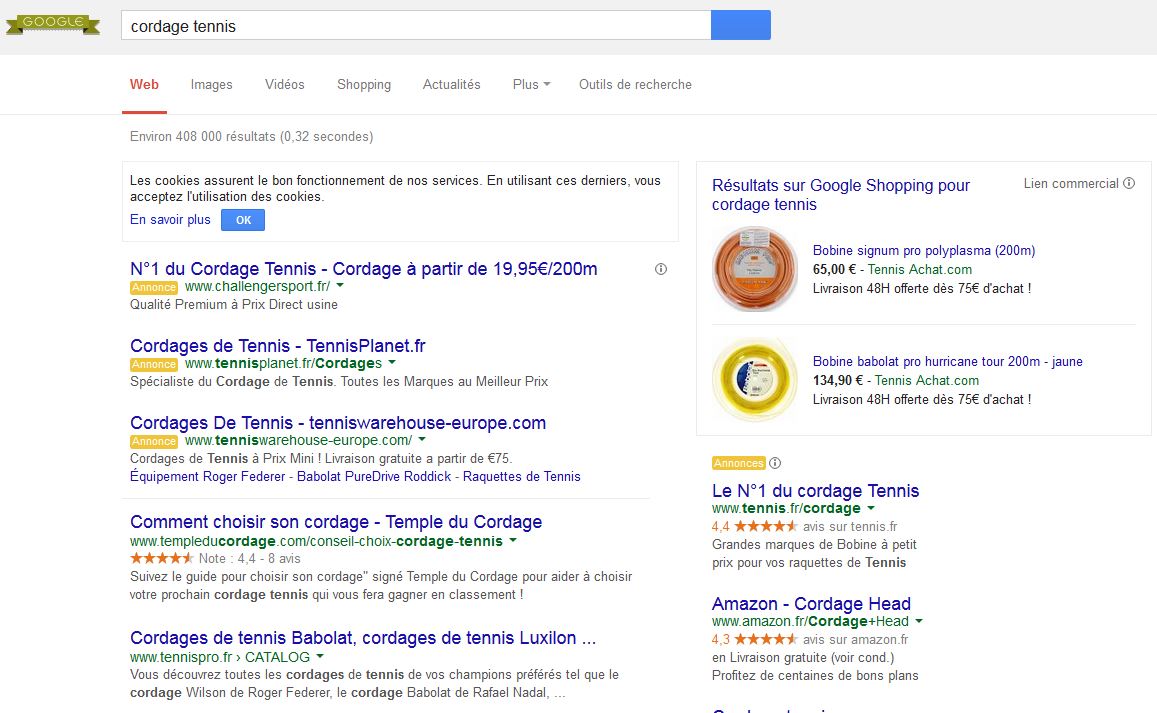The image size is (1157, 713).
Task: Expand arrow next to tenniswarehouse-europe.com URL
Action: tap(422, 439)
